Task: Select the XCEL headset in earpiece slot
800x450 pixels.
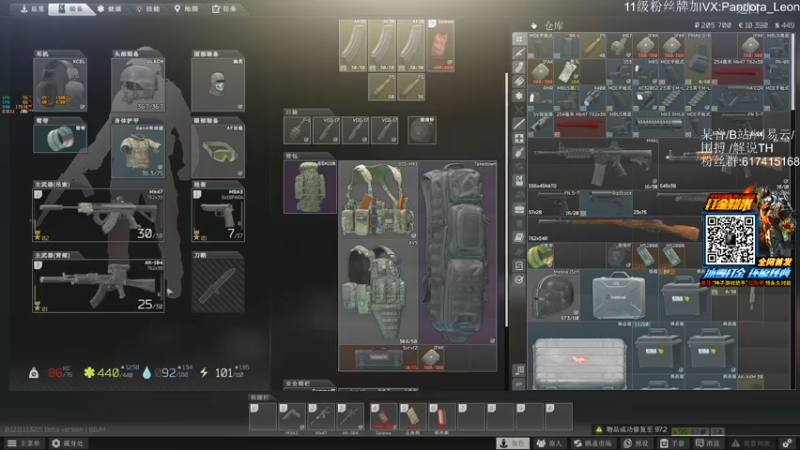Action: pyautogui.click(x=60, y=84)
